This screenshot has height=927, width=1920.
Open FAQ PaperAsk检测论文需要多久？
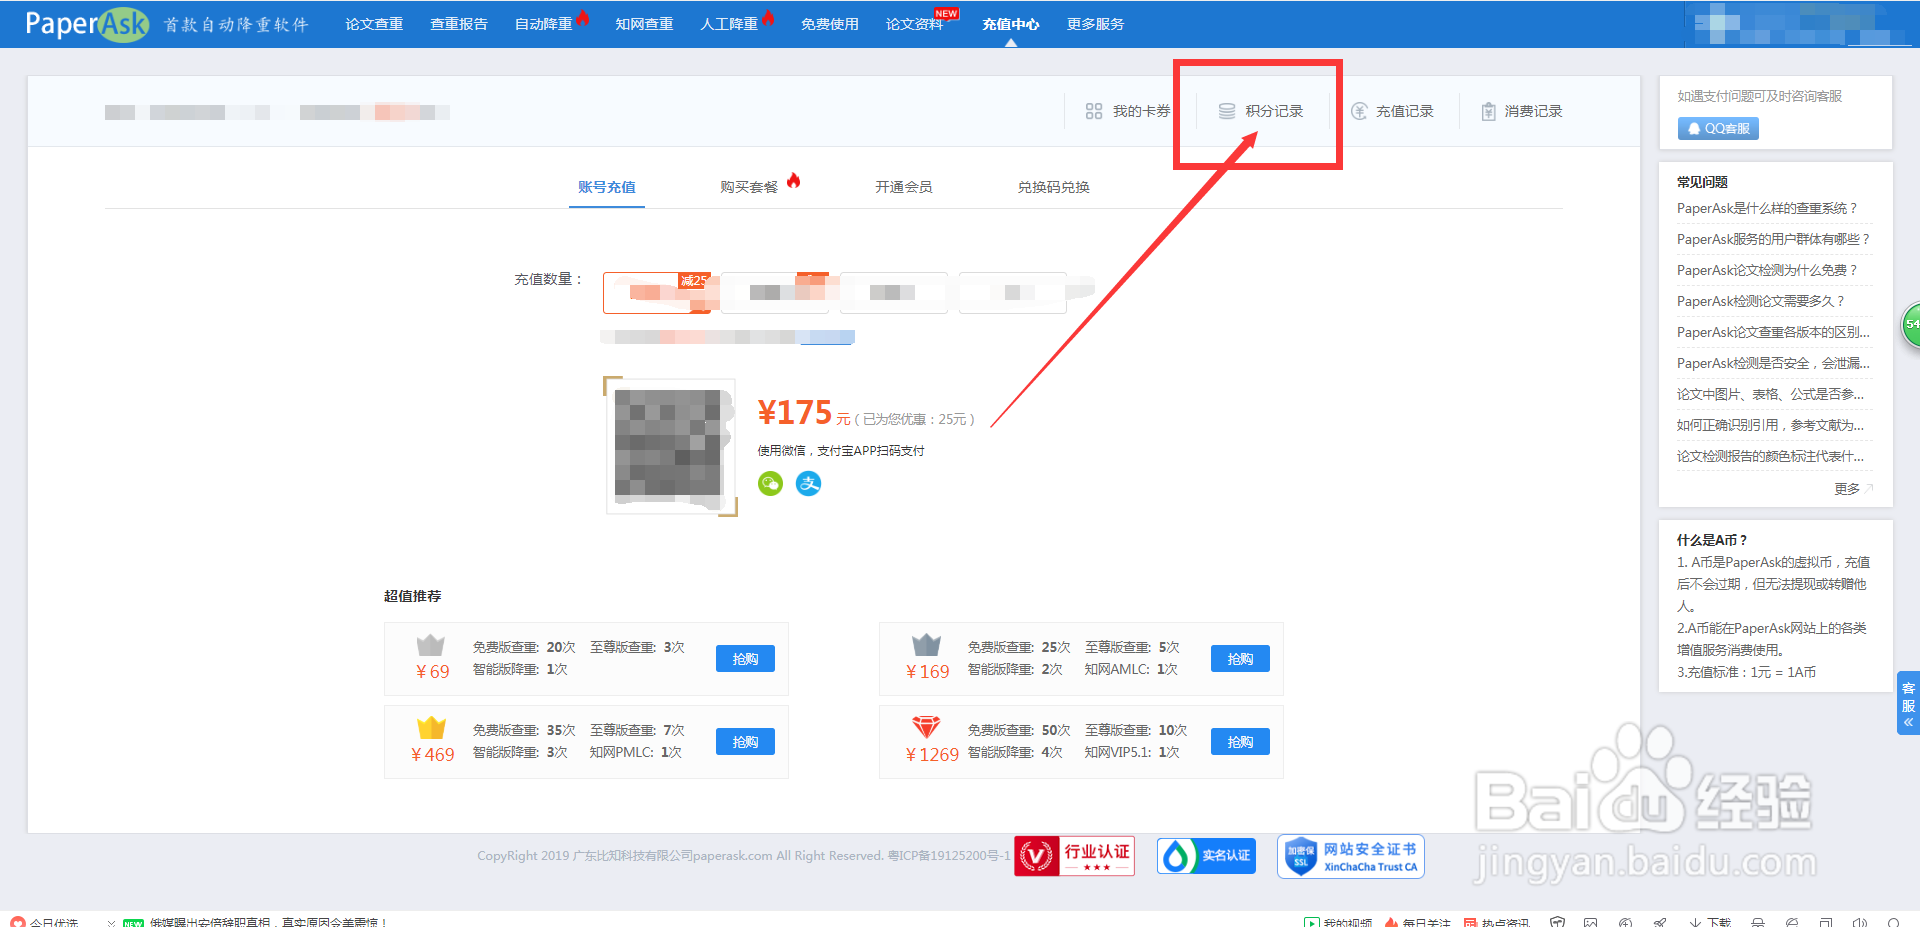[x=1761, y=301]
